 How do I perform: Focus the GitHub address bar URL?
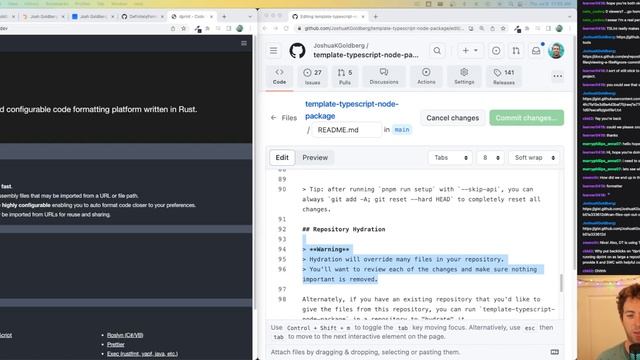tap(384, 29)
